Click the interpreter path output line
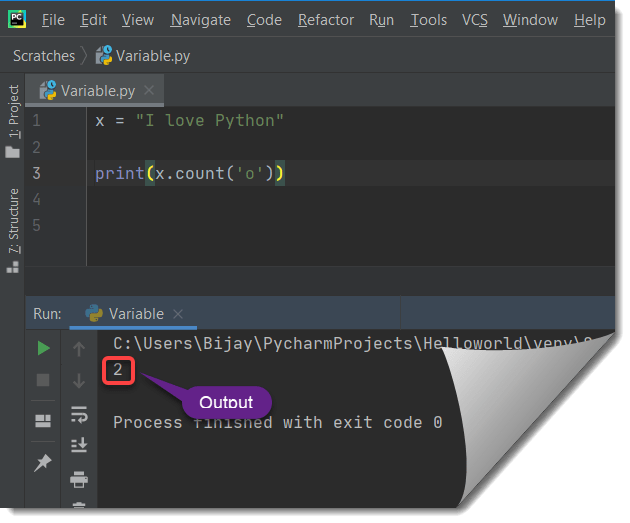Image resolution: width=630 pixels, height=523 pixels. pos(352,344)
